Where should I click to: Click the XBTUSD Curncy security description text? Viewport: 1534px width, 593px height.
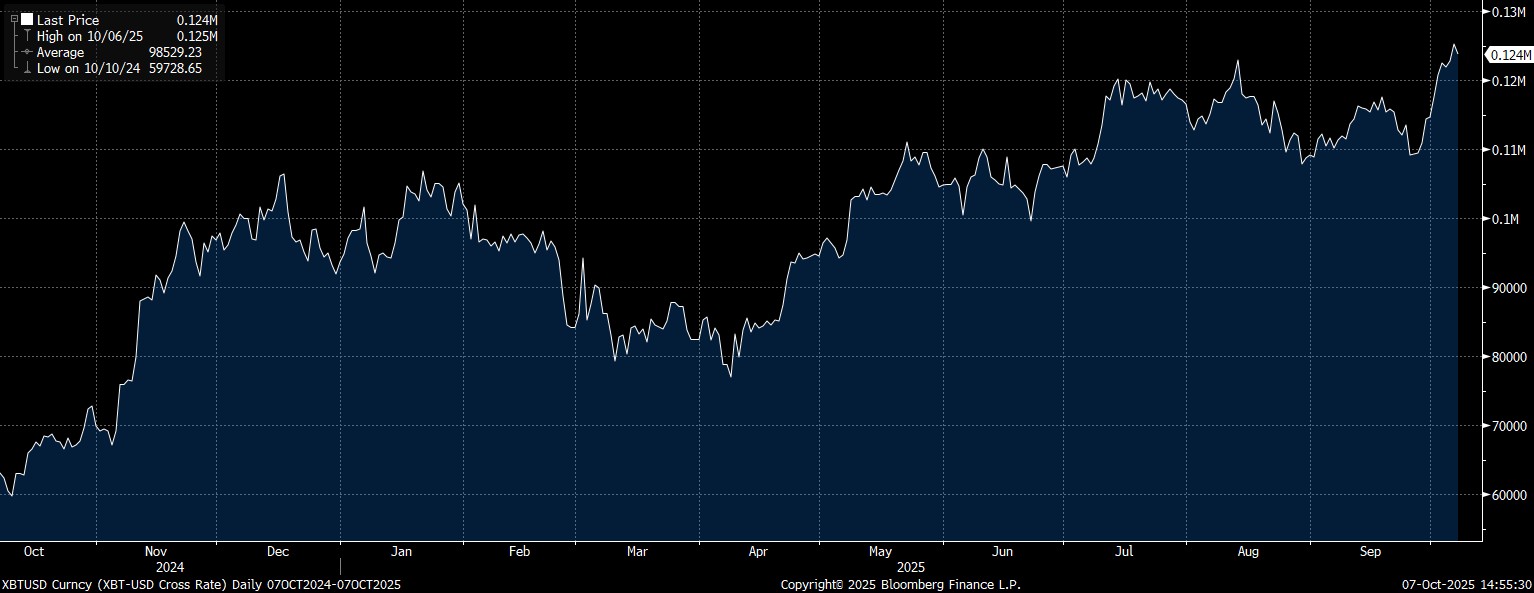coord(200,584)
